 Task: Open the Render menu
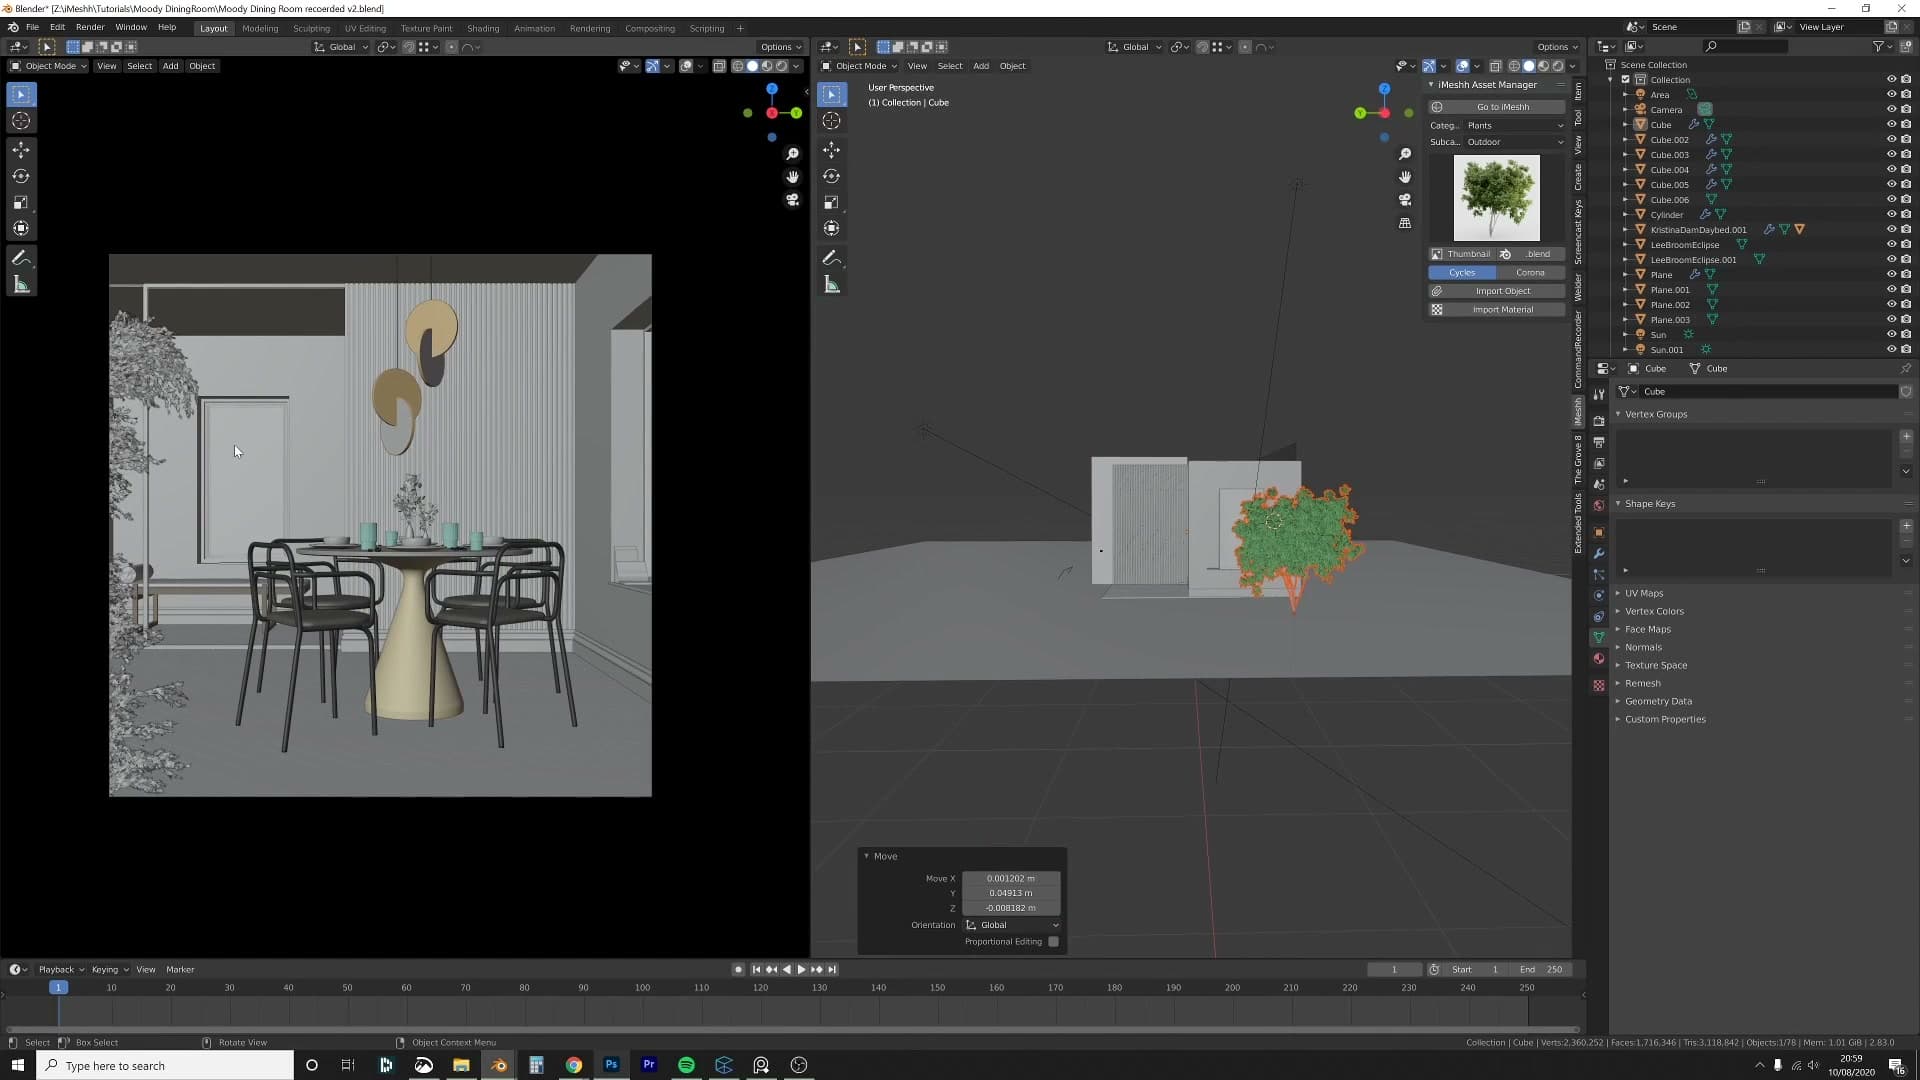coord(90,28)
